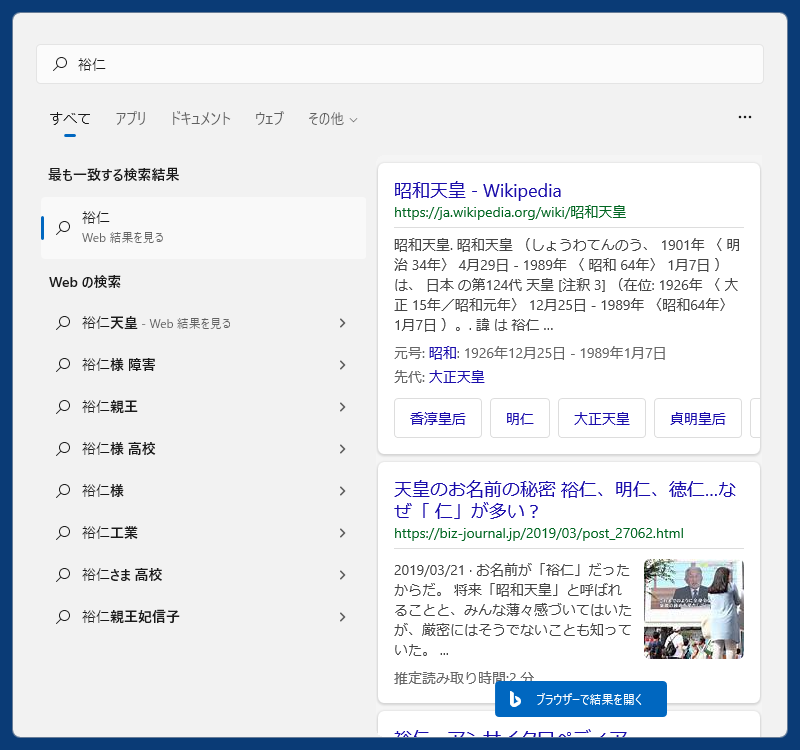The image size is (800, 750).
Task: Click search icon next to 裕仁様 高校
Action: click(63, 449)
